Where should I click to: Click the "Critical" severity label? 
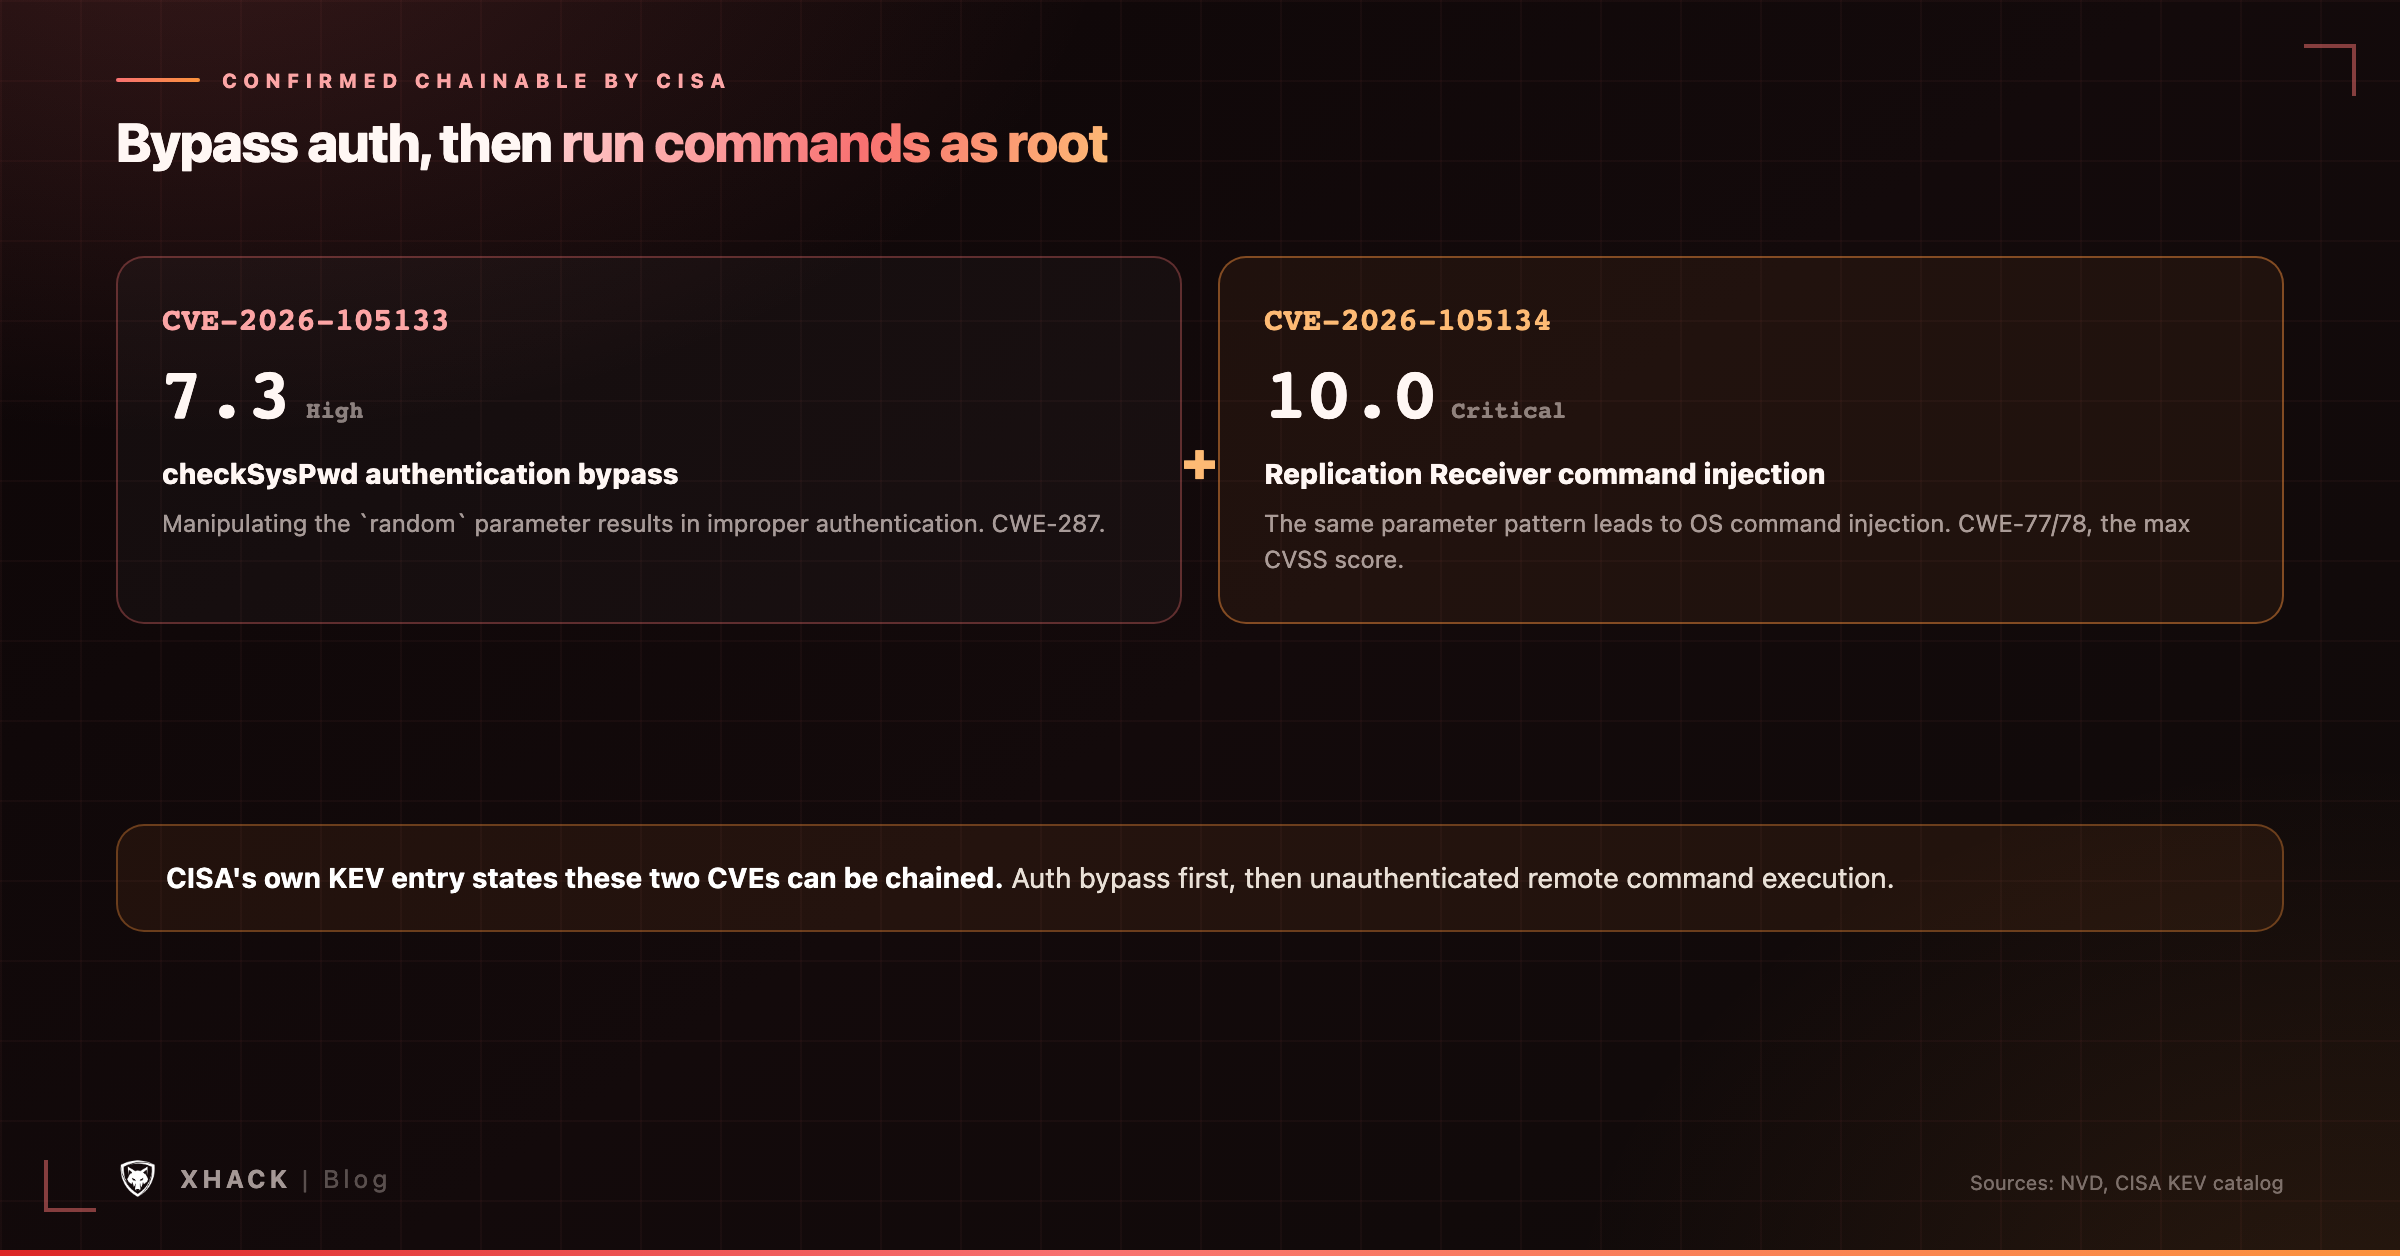[1508, 411]
